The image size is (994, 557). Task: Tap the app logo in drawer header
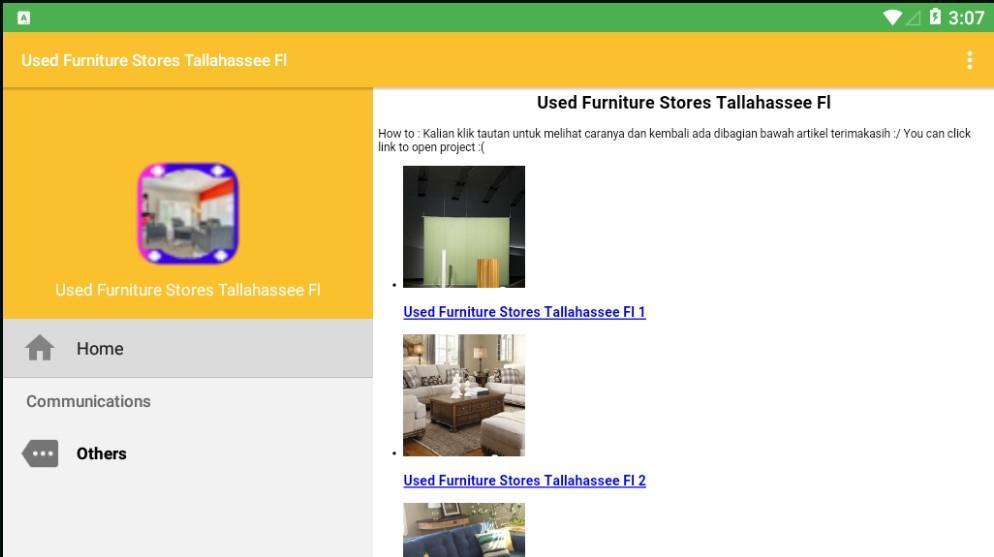click(188, 213)
